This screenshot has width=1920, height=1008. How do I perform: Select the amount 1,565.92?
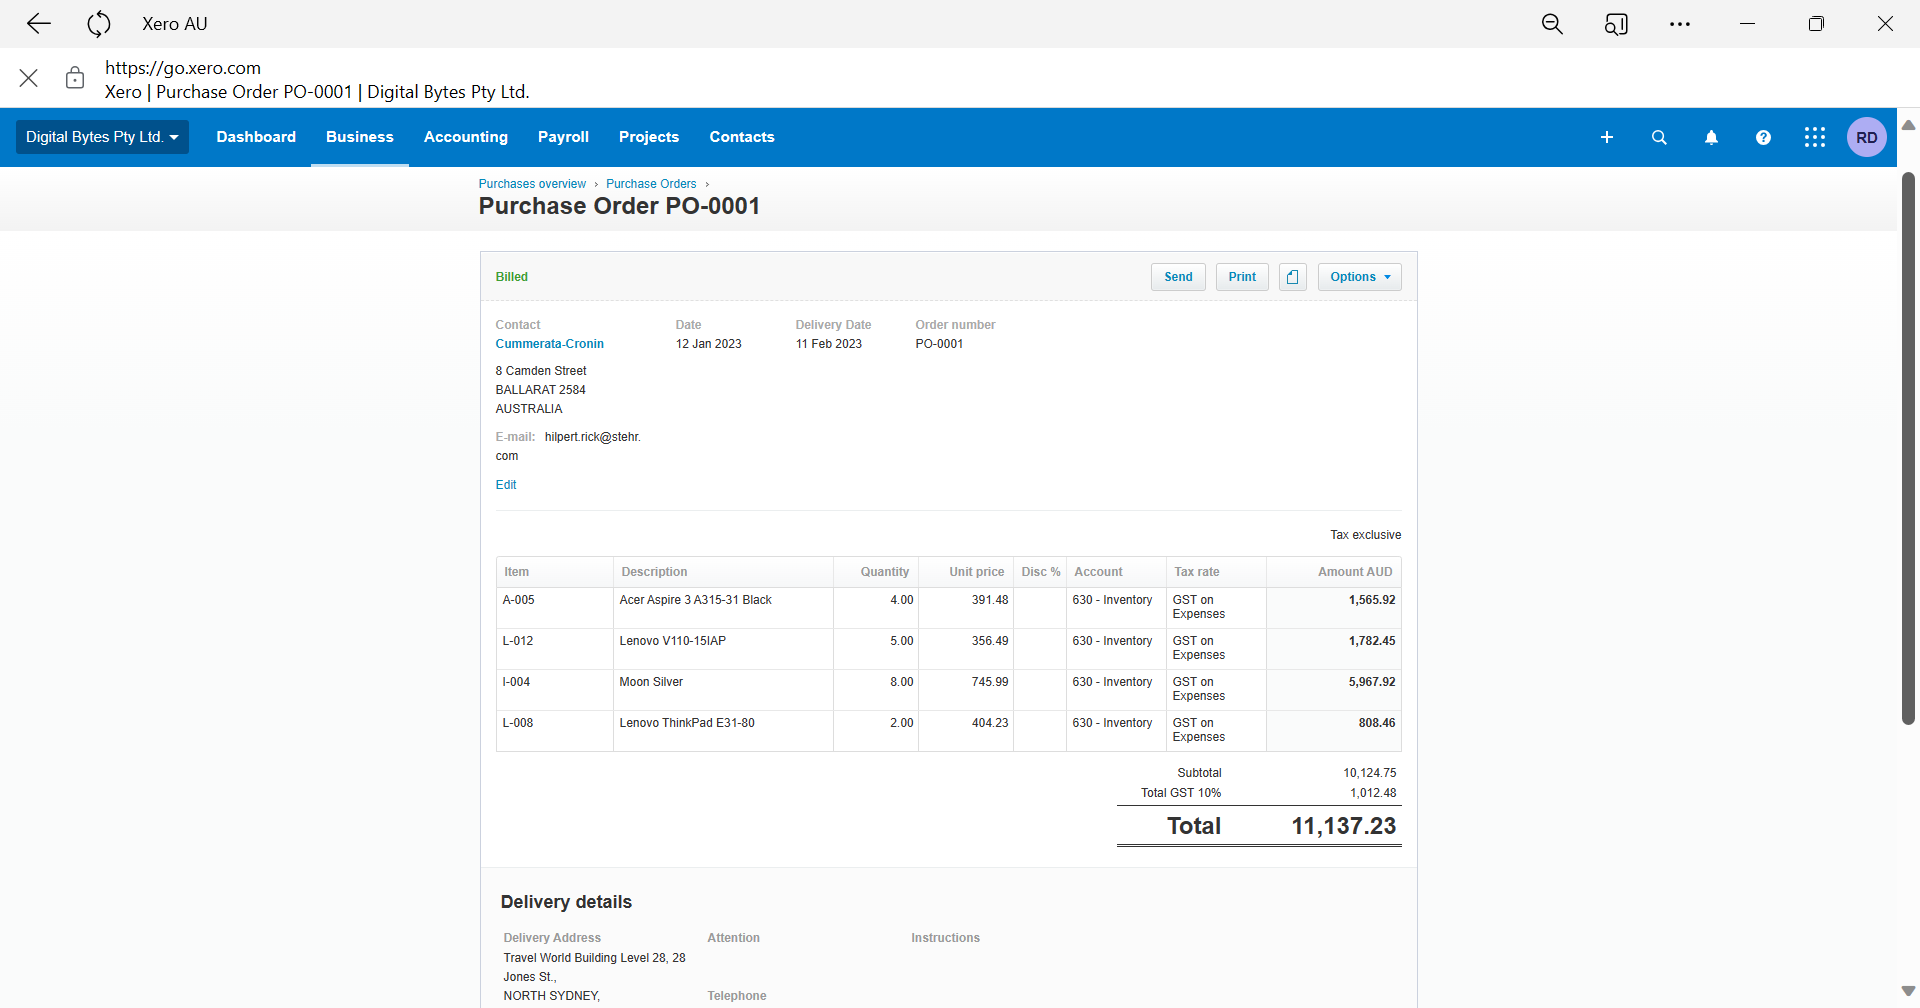1372,600
